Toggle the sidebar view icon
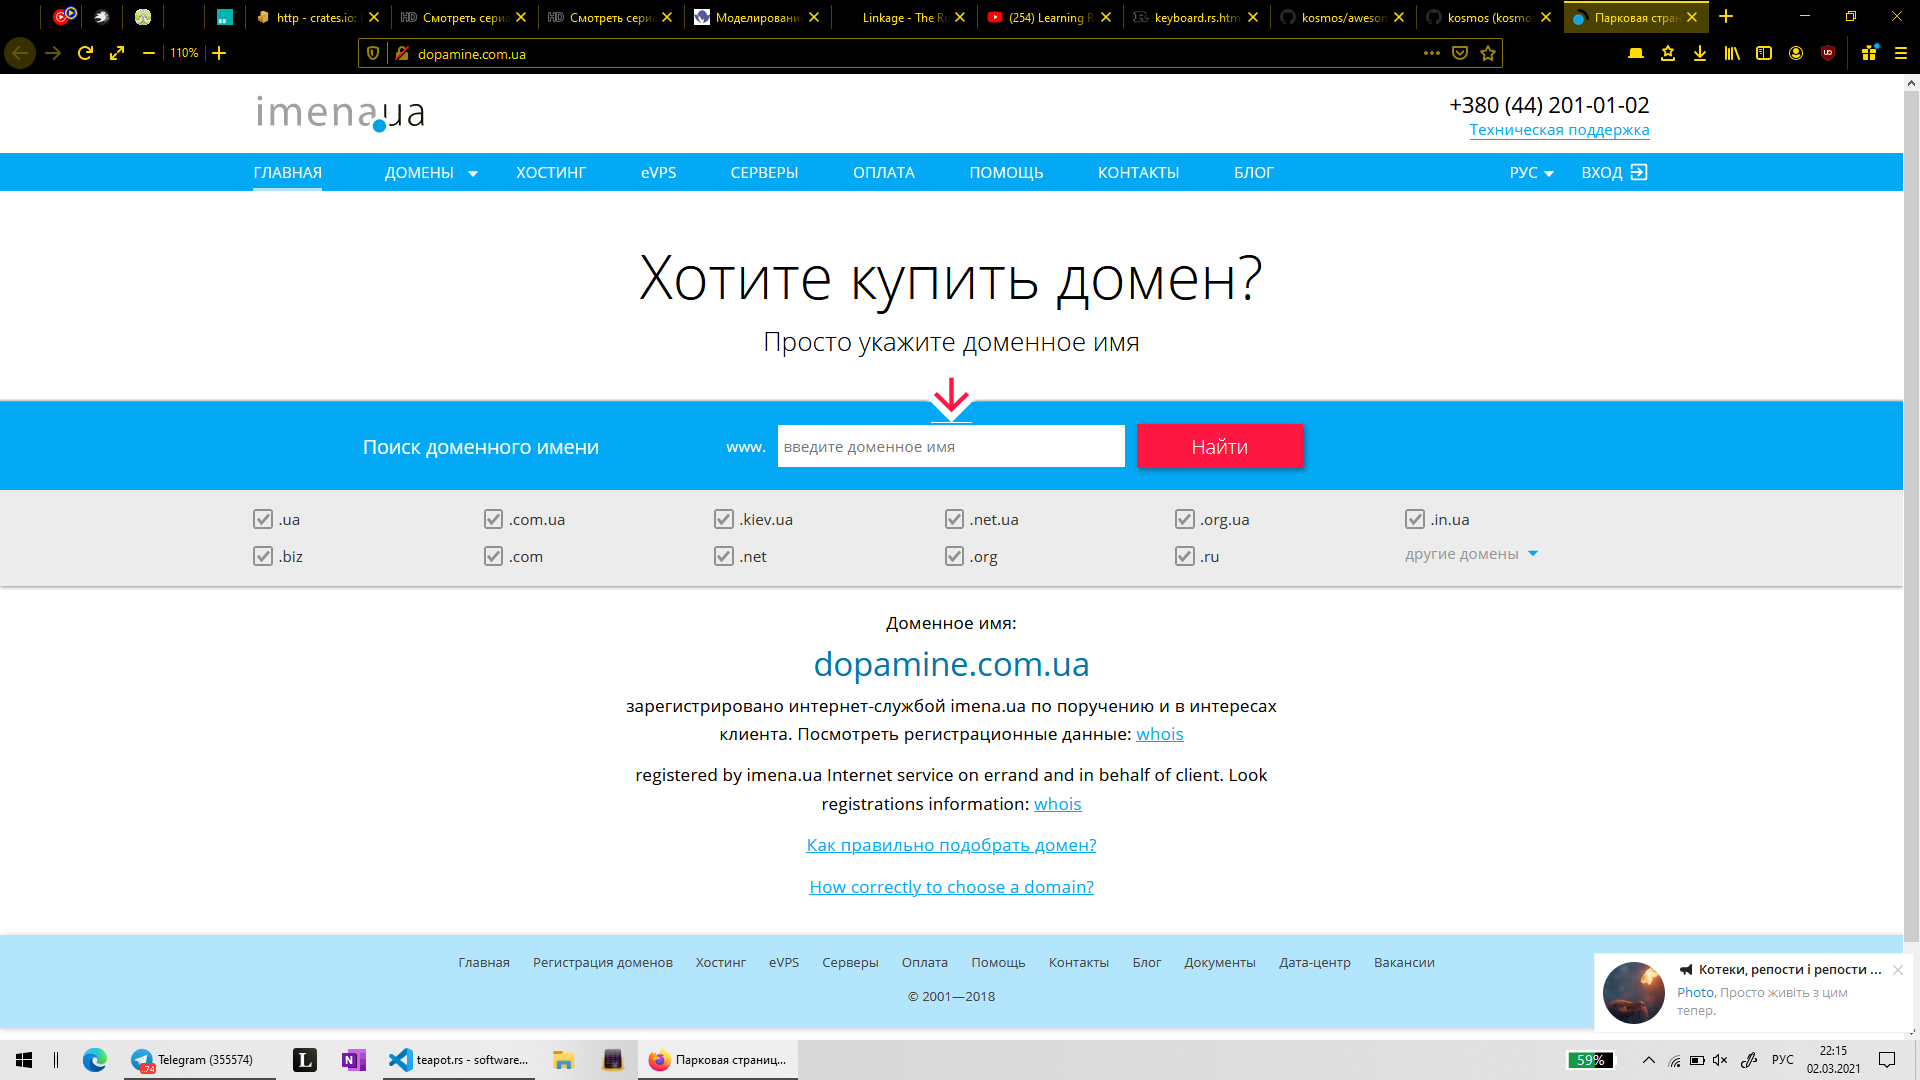This screenshot has height=1080, width=1920. (1764, 53)
